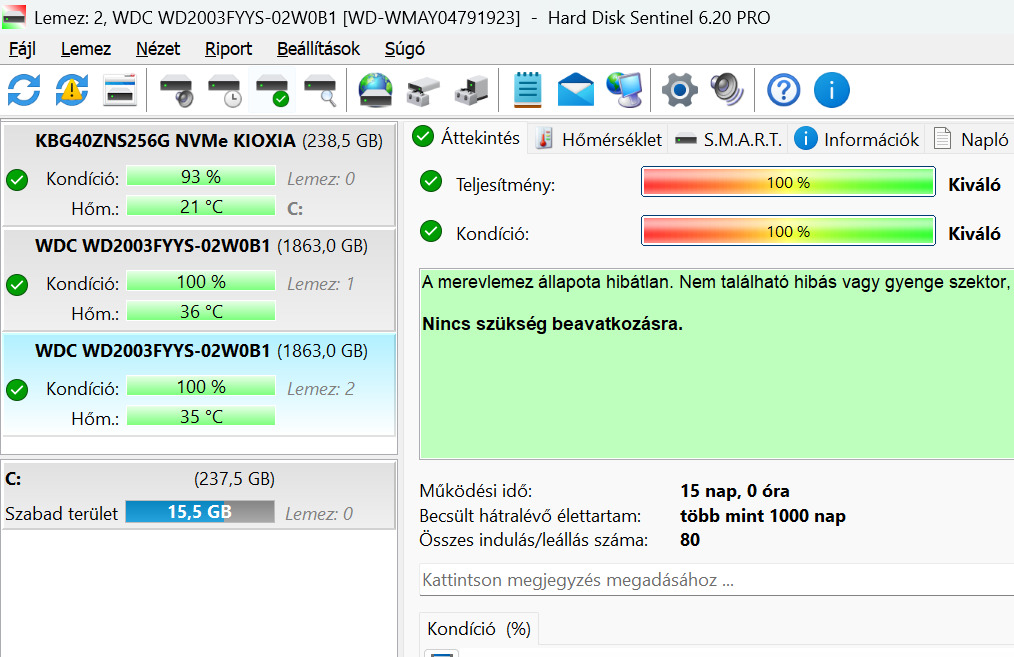The image size is (1014, 657).
Task: Click the Teljesítmény 100 % gradient bar
Action: tap(788, 182)
